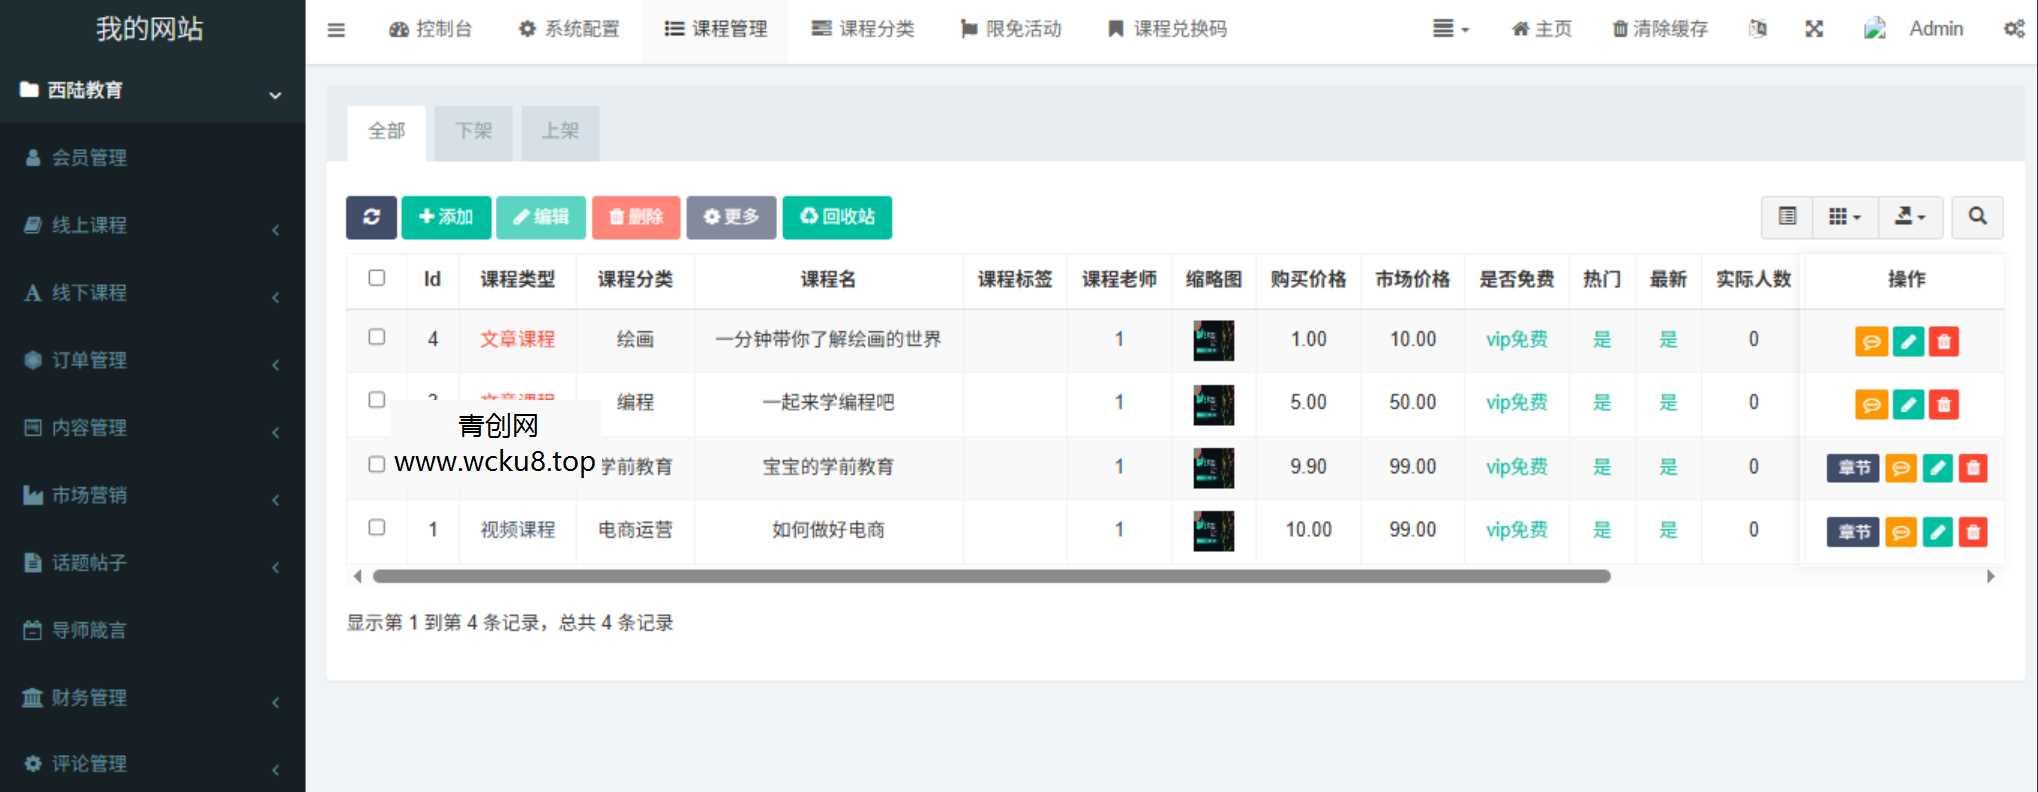Switch to 限免活动 tab
The height and width of the screenshot is (792, 2038).
tap(1011, 29)
